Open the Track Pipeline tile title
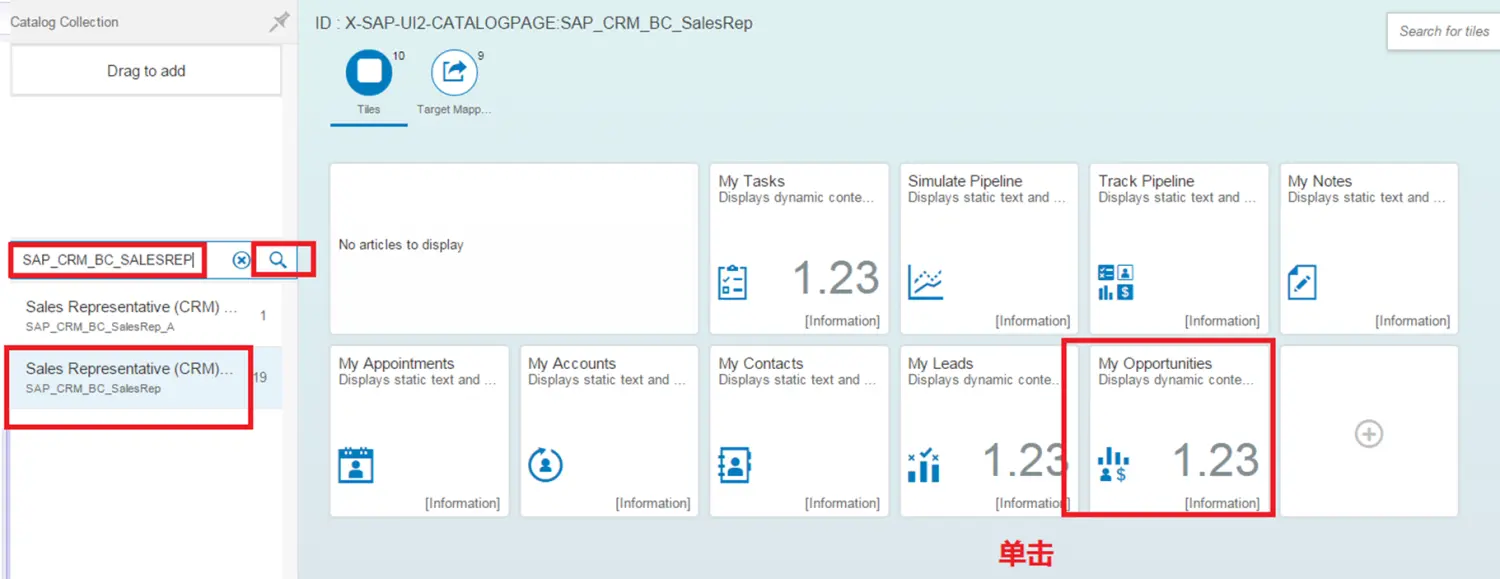1500x579 pixels. coord(1146,181)
